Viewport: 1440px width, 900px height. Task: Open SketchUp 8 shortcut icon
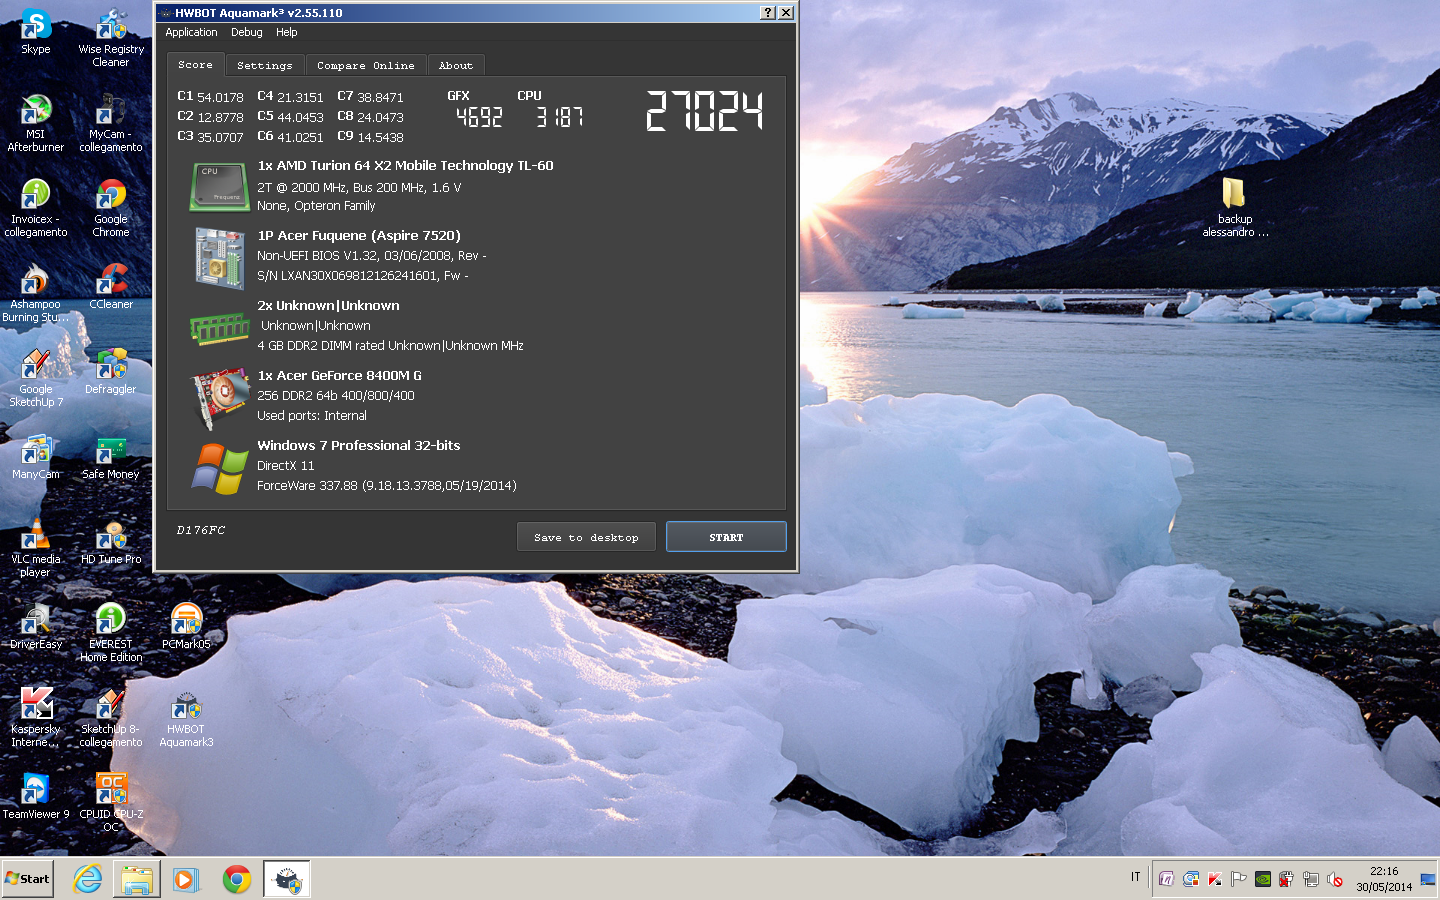click(x=111, y=717)
